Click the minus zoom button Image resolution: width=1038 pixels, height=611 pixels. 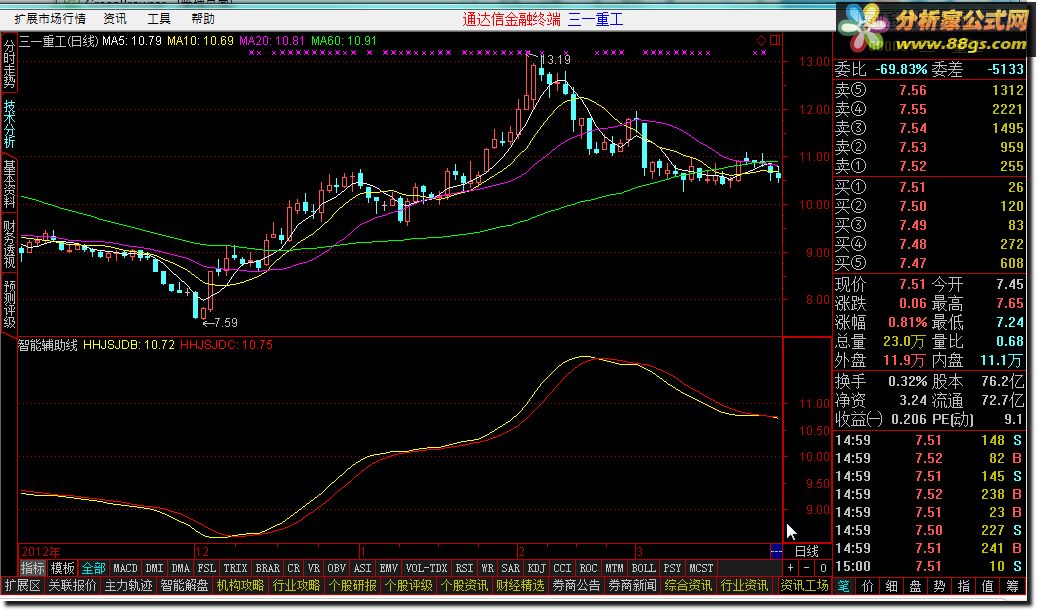click(x=806, y=568)
